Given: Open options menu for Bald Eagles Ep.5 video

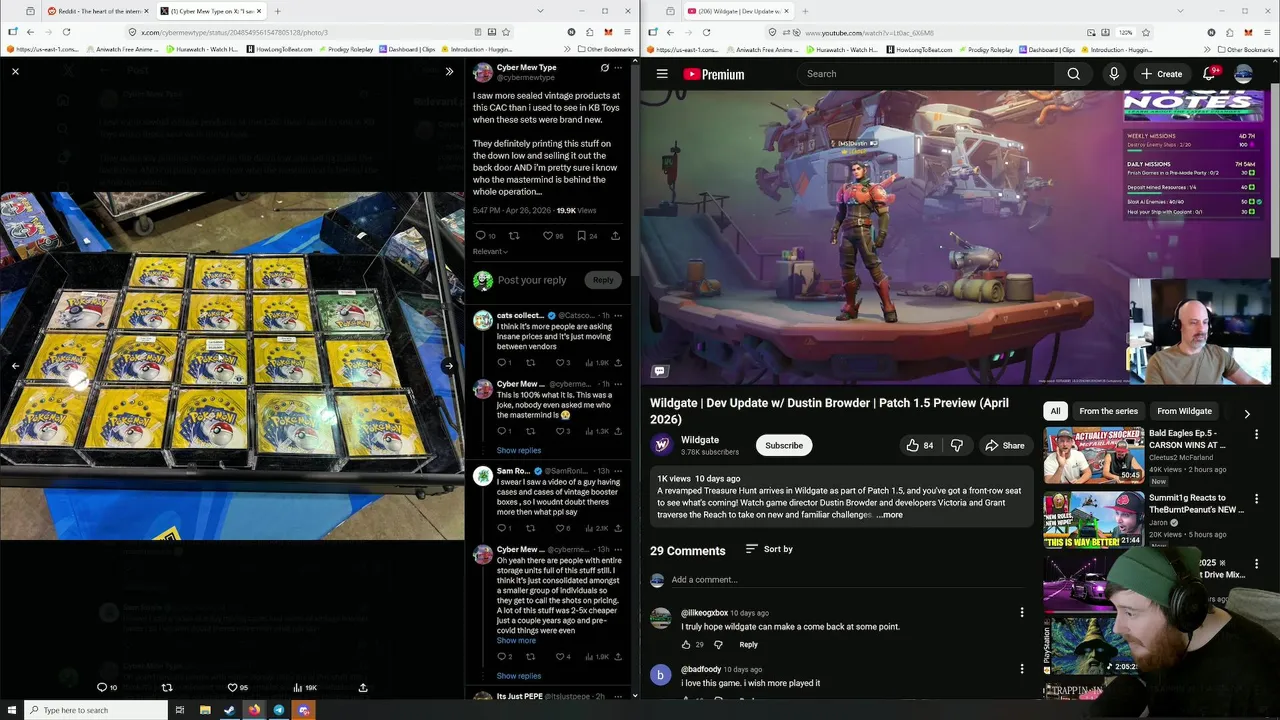Looking at the screenshot, I should click(1257, 435).
